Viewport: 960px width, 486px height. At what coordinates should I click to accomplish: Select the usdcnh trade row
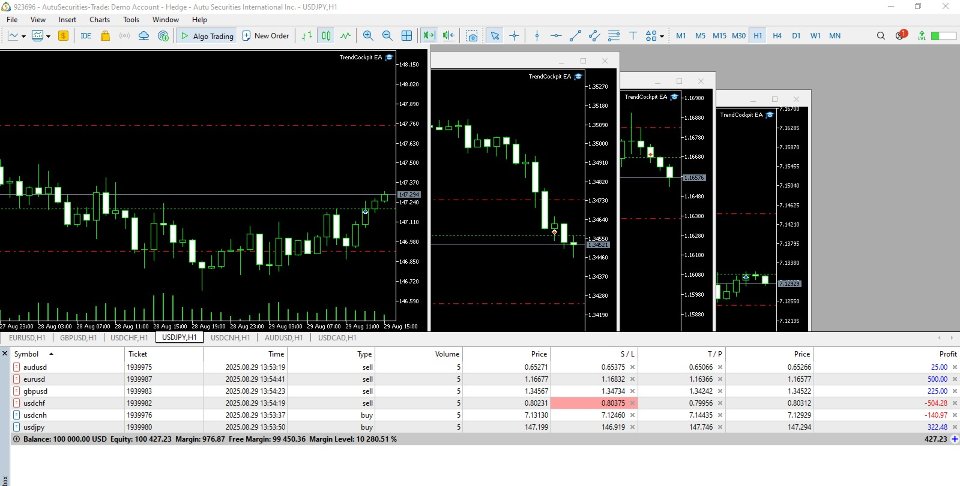point(484,415)
